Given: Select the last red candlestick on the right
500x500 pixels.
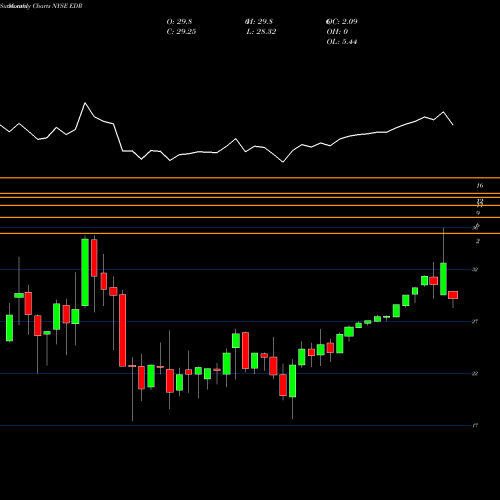Looking at the screenshot, I should [453, 295].
